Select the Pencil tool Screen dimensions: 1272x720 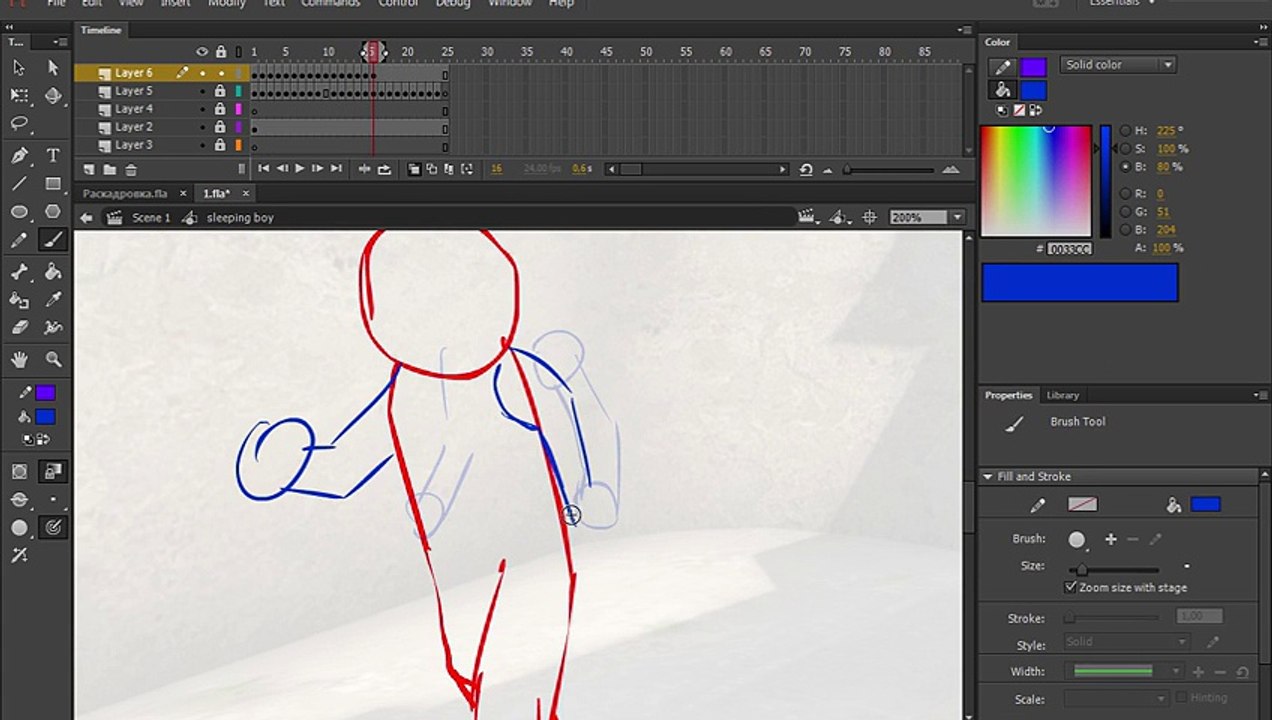[19, 240]
